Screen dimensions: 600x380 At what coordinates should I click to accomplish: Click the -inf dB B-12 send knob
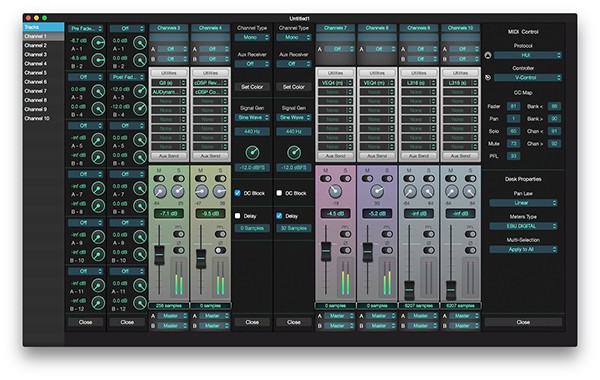click(x=98, y=303)
